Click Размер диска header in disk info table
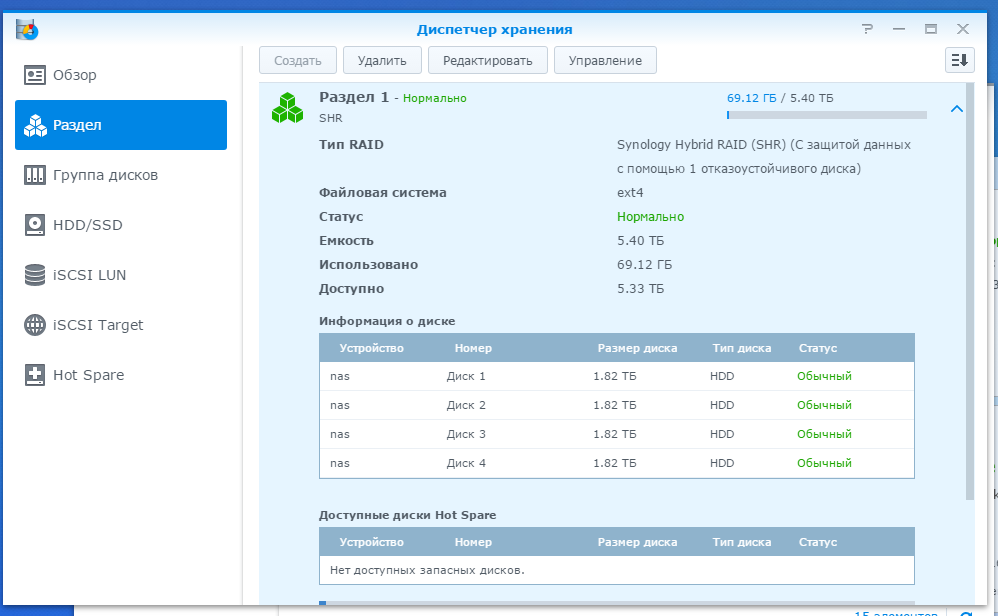998x616 pixels. pos(637,348)
